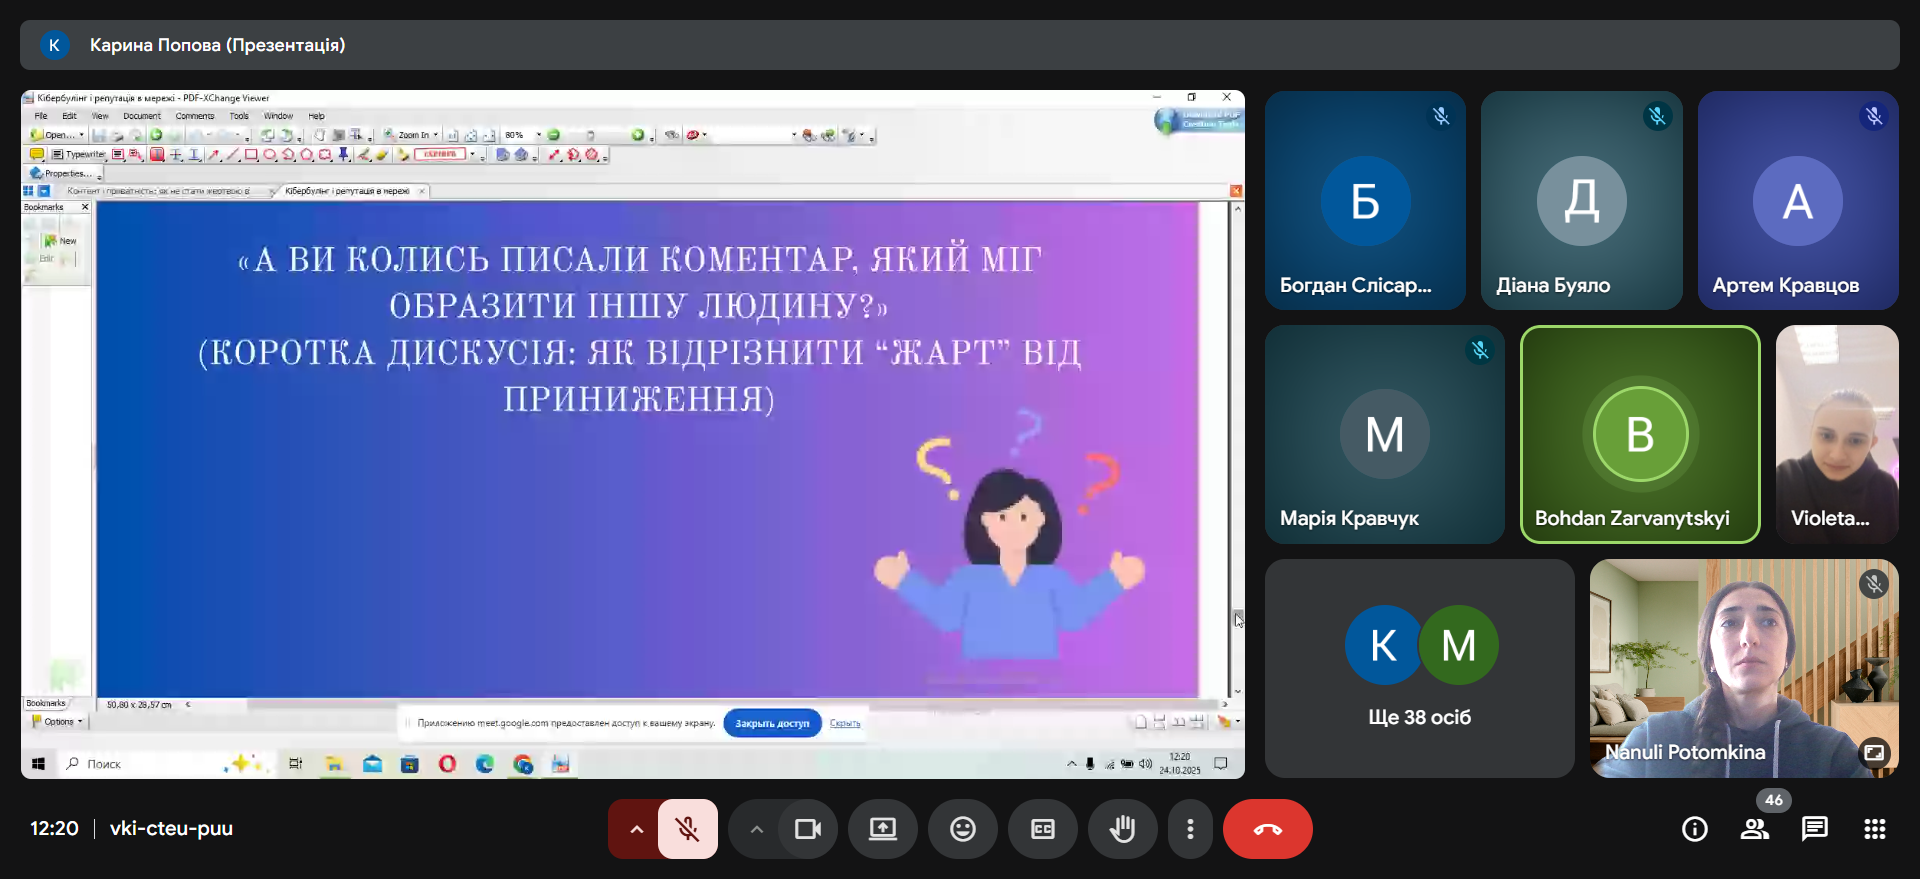Send an emoji reaction
The height and width of the screenshot is (879, 1920).
click(x=962, y=829)
